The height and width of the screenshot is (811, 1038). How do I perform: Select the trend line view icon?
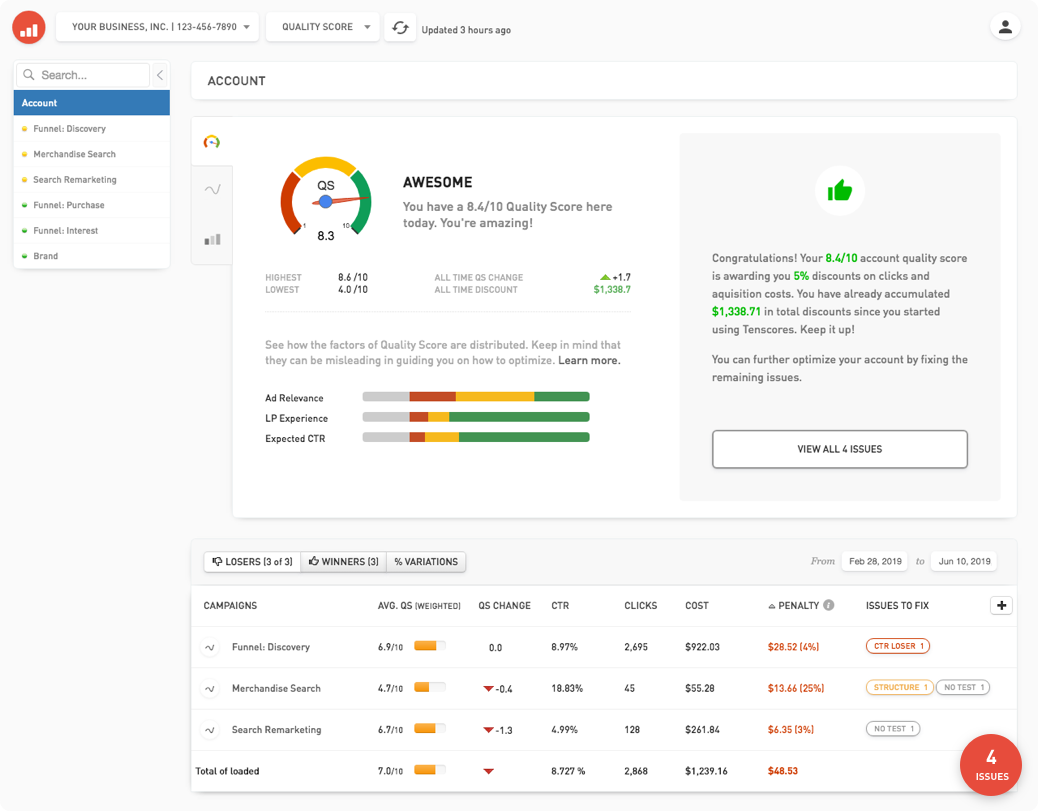212,190
